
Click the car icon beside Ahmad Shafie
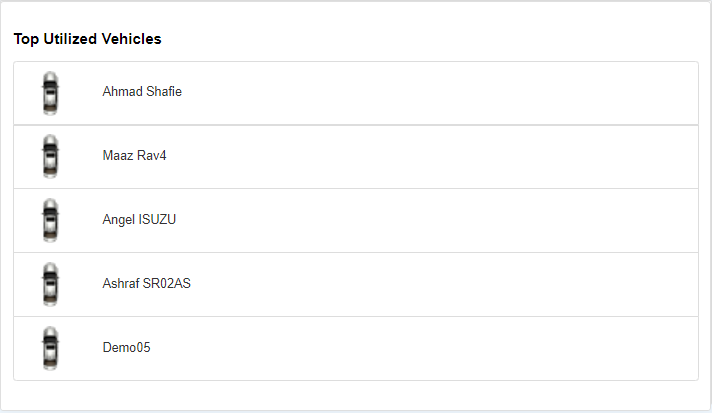(50, 93)
